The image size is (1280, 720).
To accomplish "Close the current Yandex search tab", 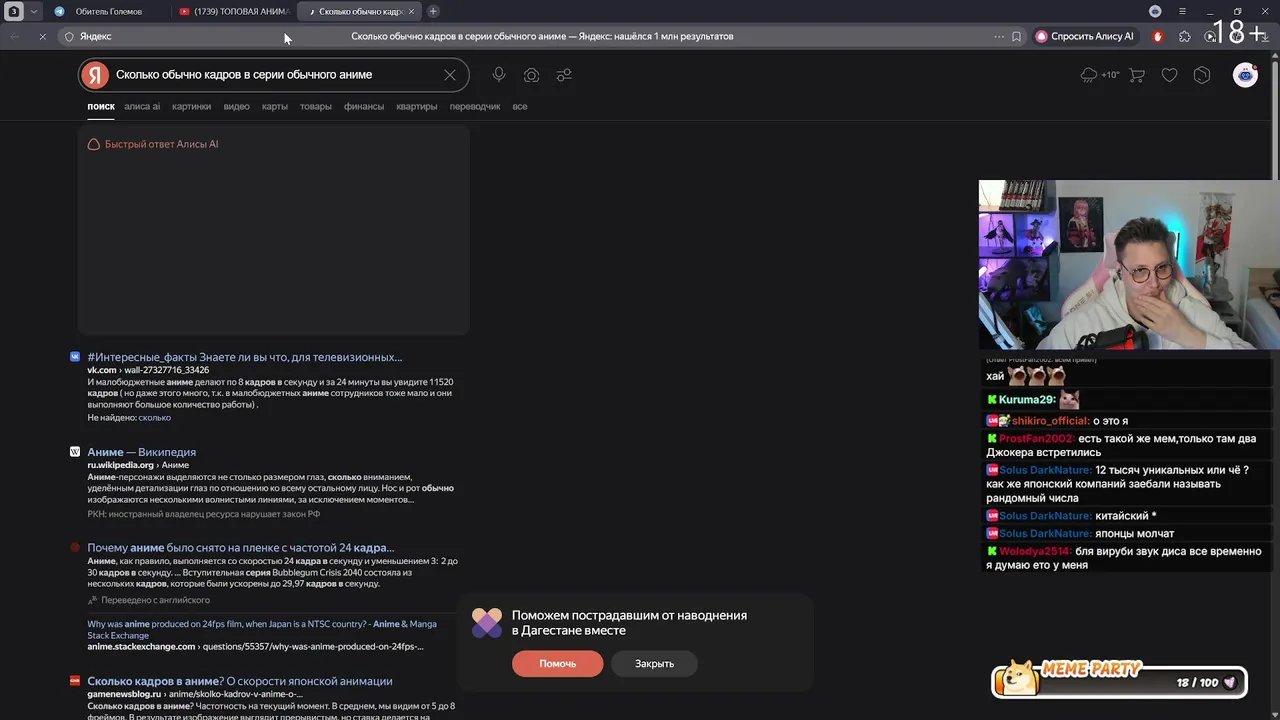I will 411,11.
